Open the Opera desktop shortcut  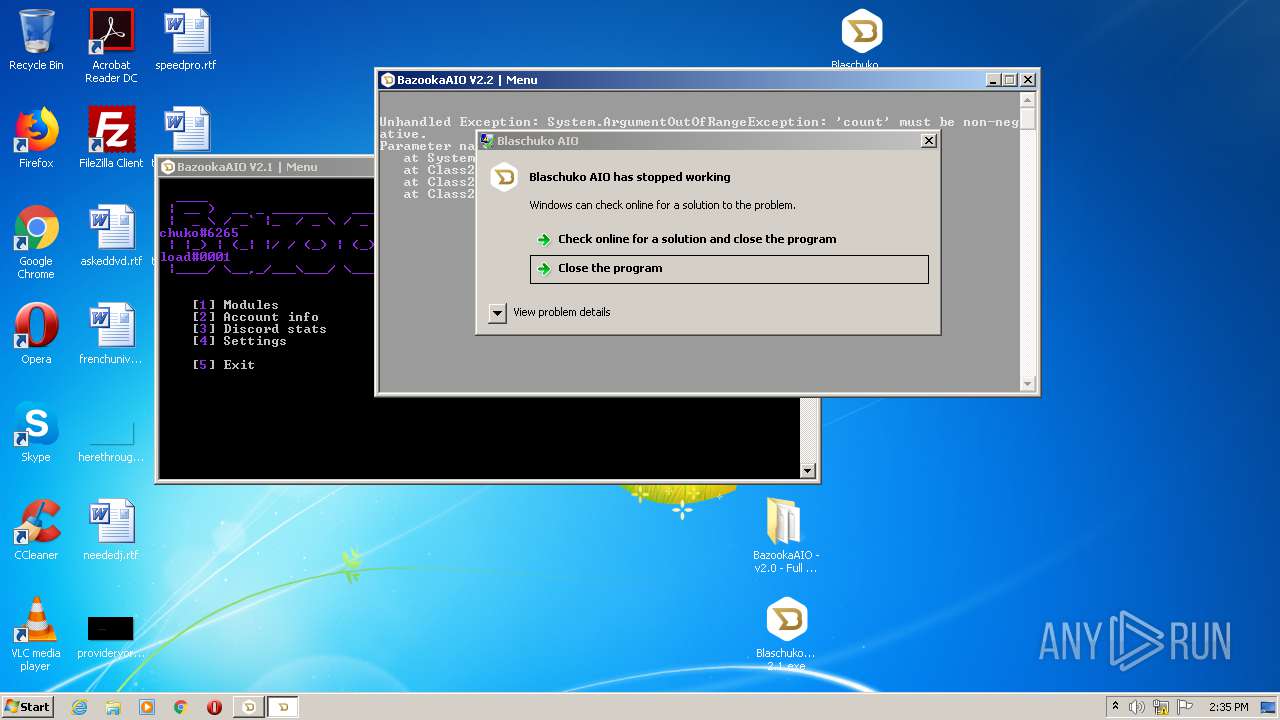click(x=36, y=334)
